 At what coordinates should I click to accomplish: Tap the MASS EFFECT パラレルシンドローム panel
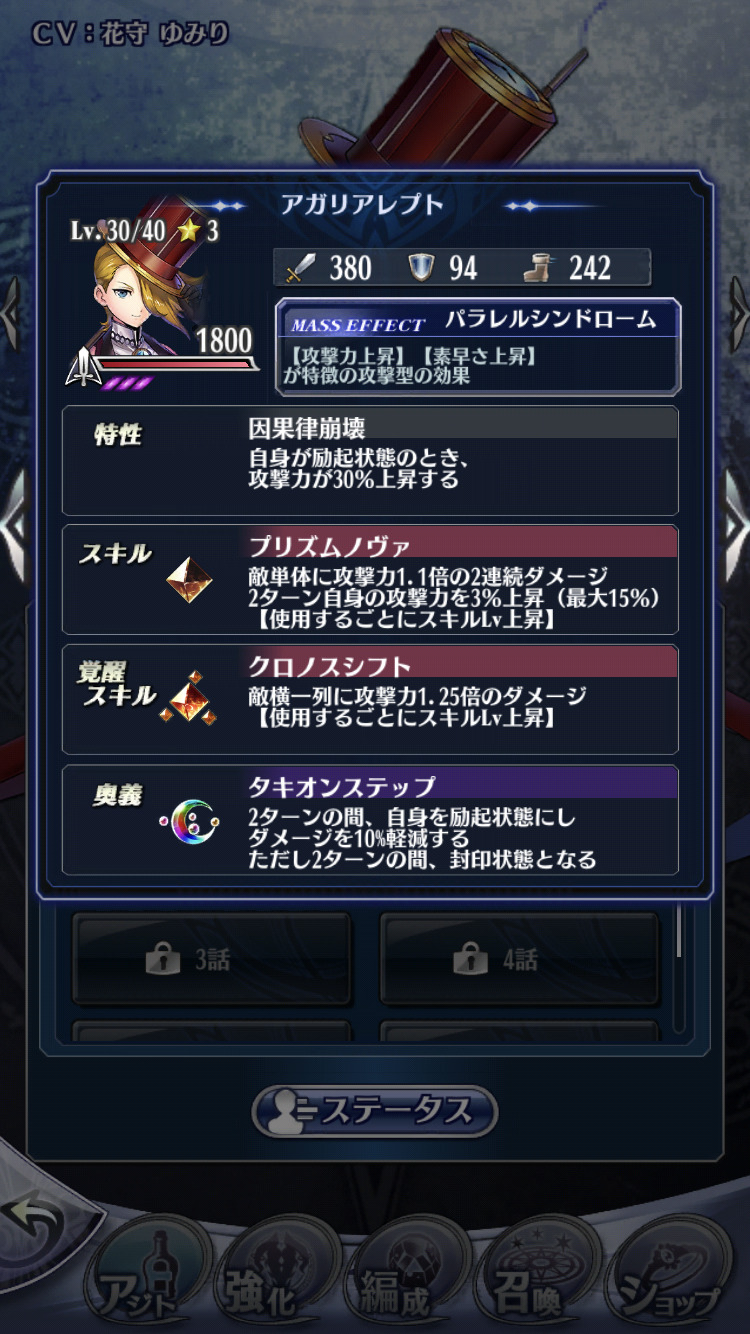(478, 346)
